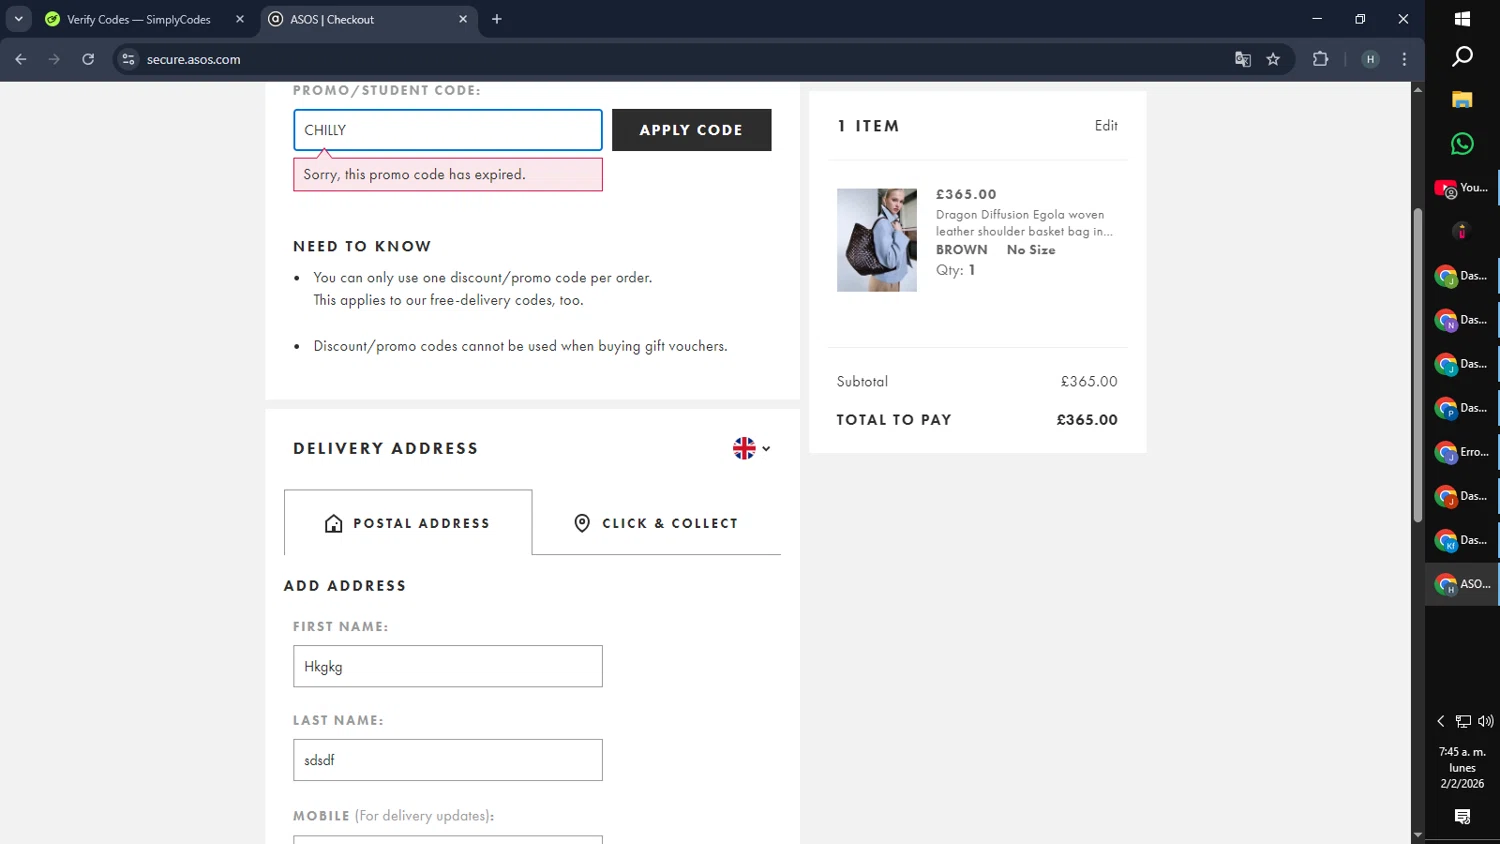Click the NEED TO KNOW heading
1500x844 pixels.
362,246
